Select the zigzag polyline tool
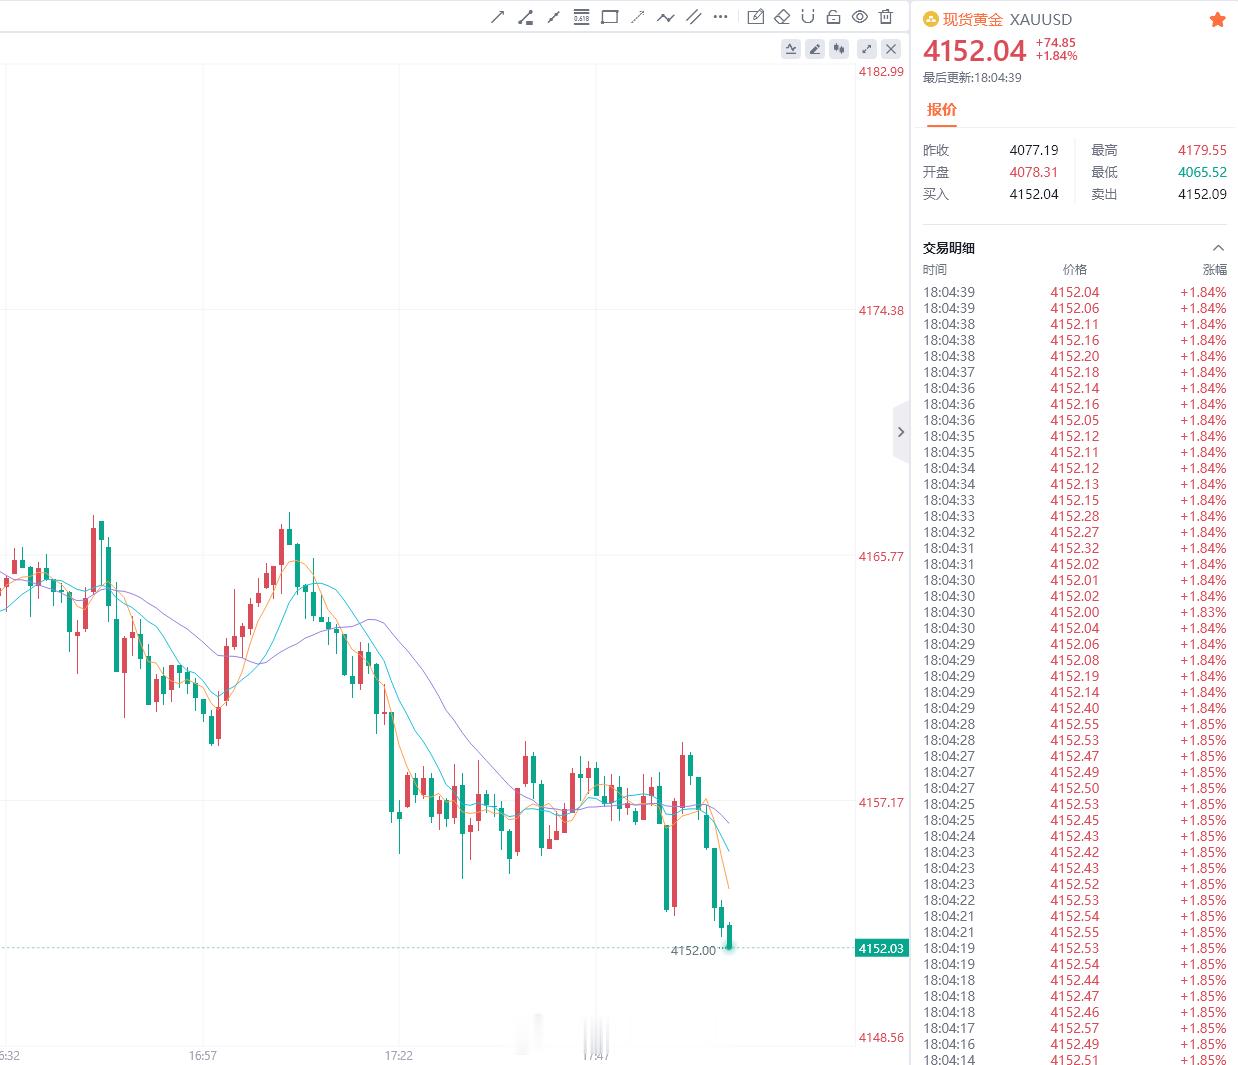Viewport: 1238px width, 1065px height. [665, 17]
